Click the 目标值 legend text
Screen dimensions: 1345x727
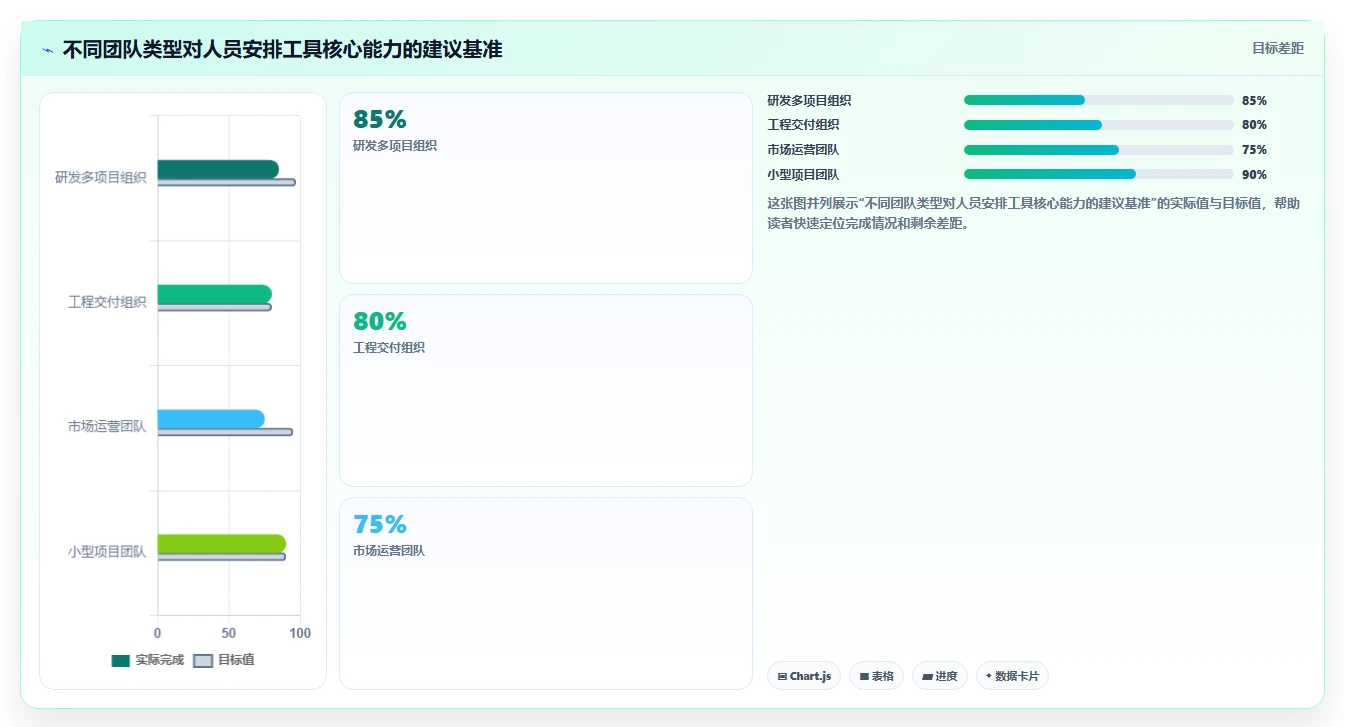[x=236, y=660]
